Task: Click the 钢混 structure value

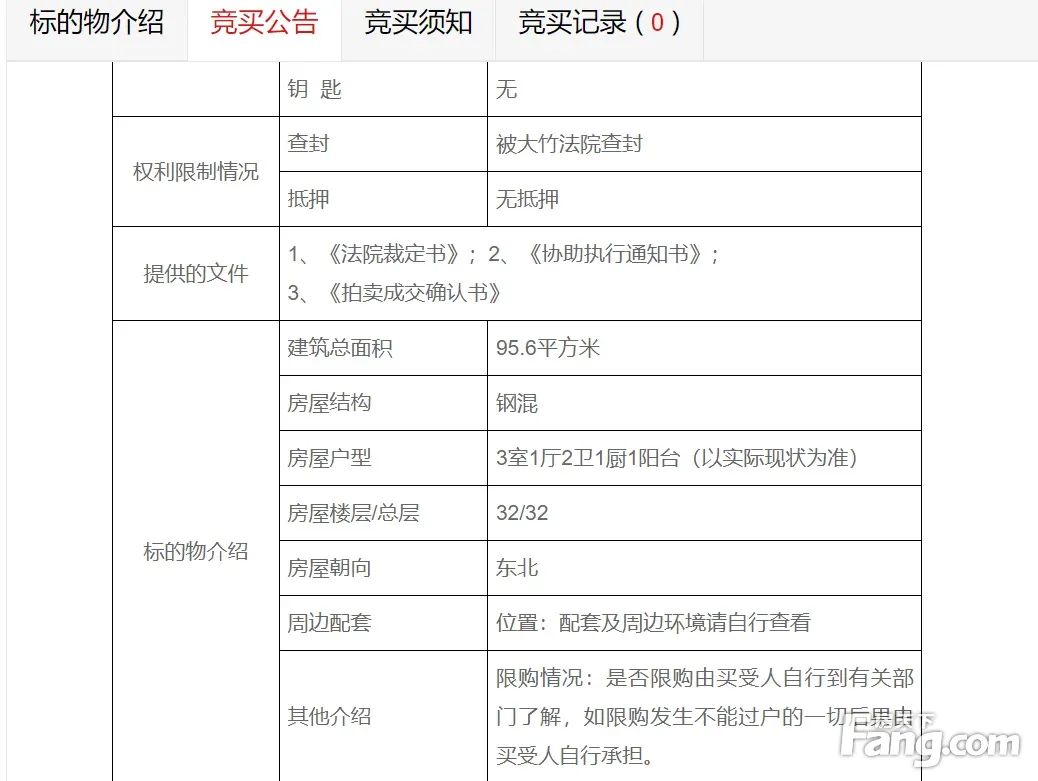Action: tap(517, 403)
